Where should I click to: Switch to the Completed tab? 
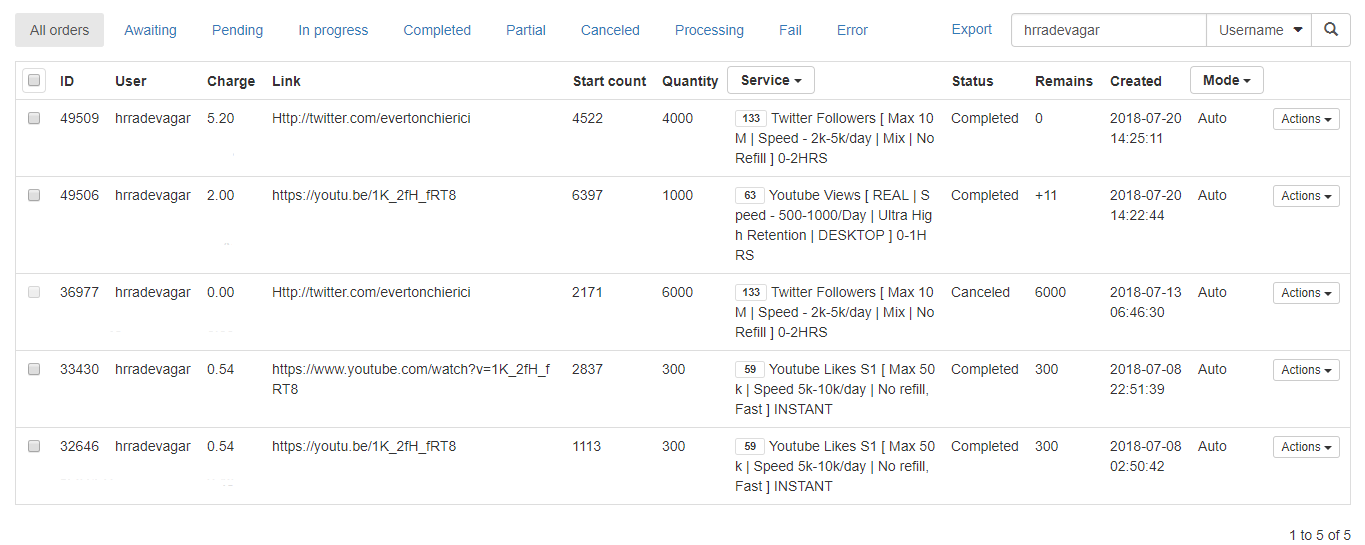point(437,30)
